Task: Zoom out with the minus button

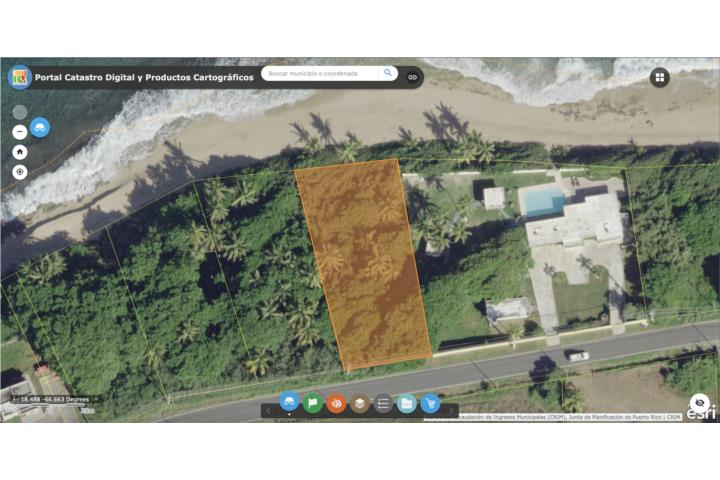Action: pyautogui.click(x=19, y=131)
